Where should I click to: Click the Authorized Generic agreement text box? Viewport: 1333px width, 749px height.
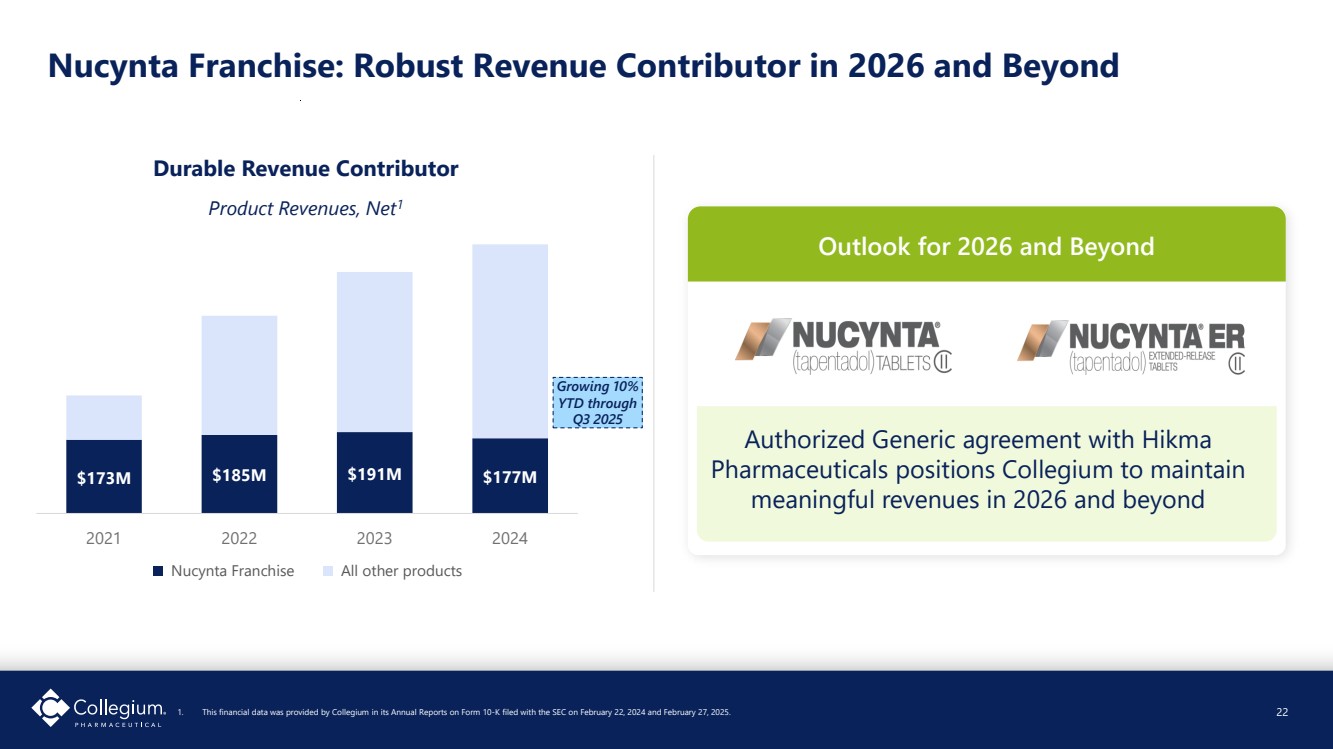(986, 469)
